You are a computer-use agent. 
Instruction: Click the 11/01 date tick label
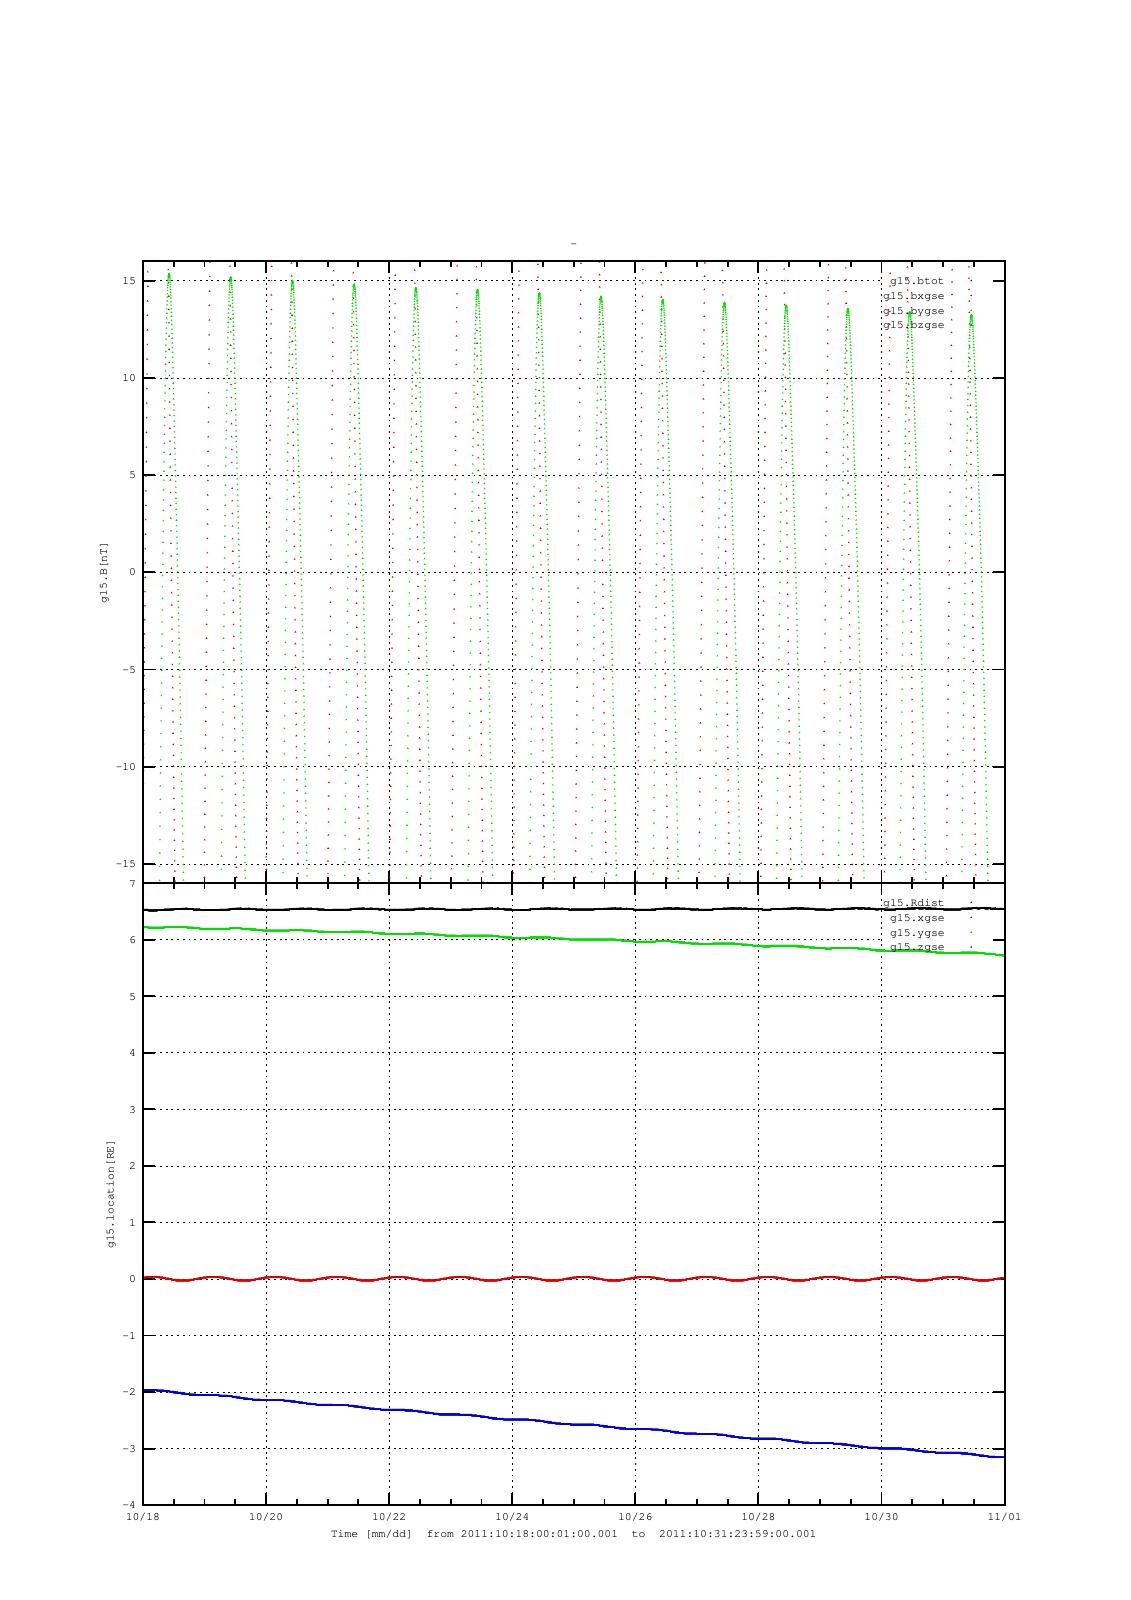[x=1004, y=1516]
